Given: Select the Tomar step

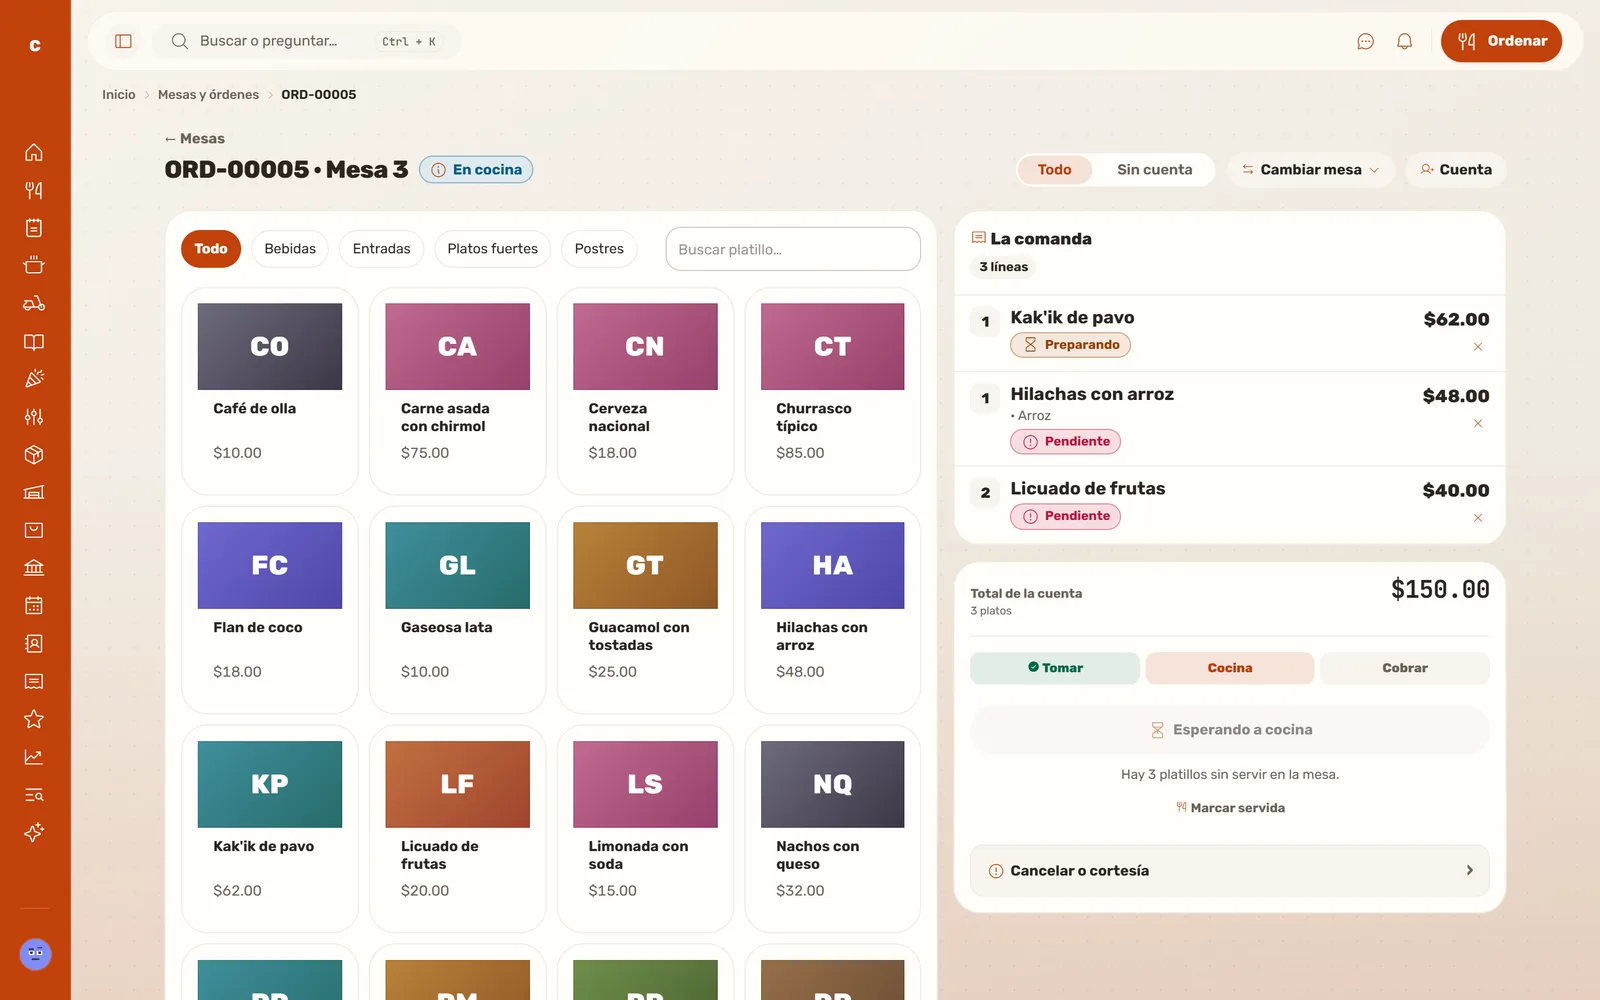Looking at the screenshot, I should pyautogui.click(x=1055, y=668).
